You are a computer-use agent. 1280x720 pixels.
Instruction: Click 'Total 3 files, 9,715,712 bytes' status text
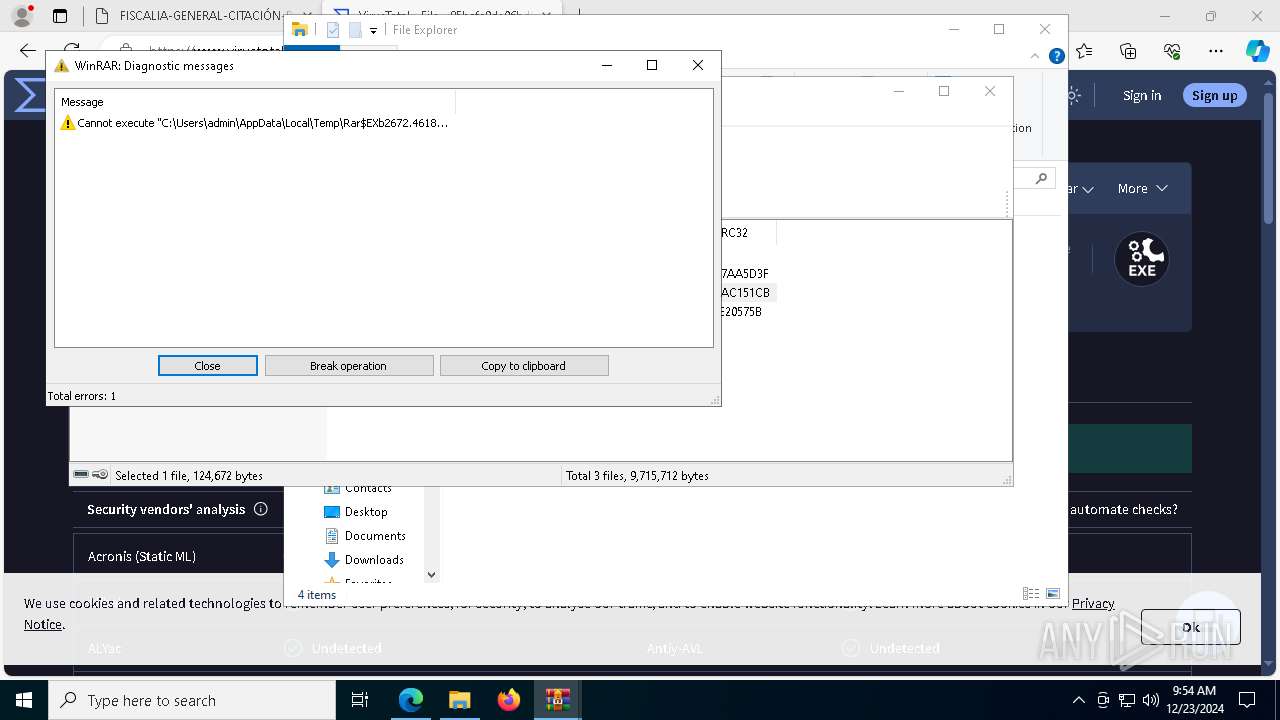coord(637,476)
